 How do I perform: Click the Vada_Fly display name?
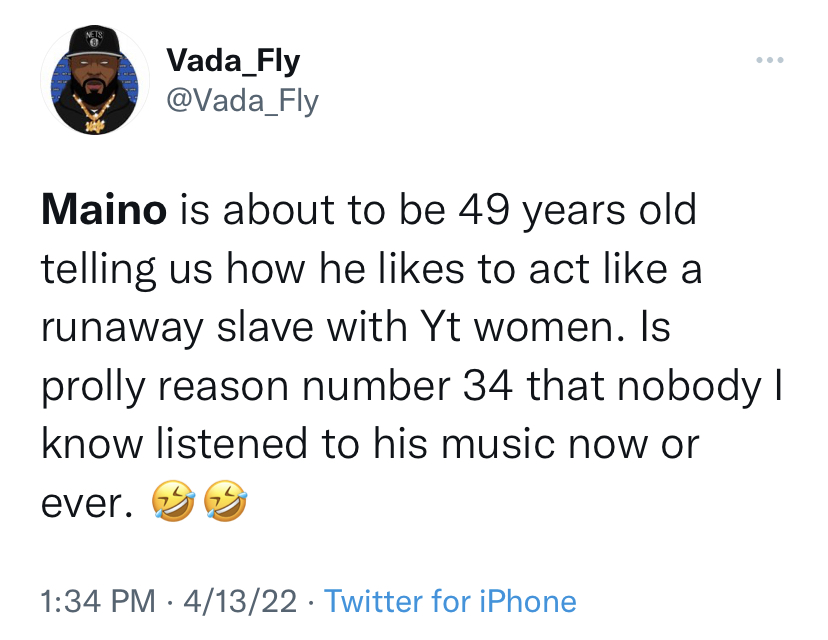pyautogui.click(x=234, y=60)
